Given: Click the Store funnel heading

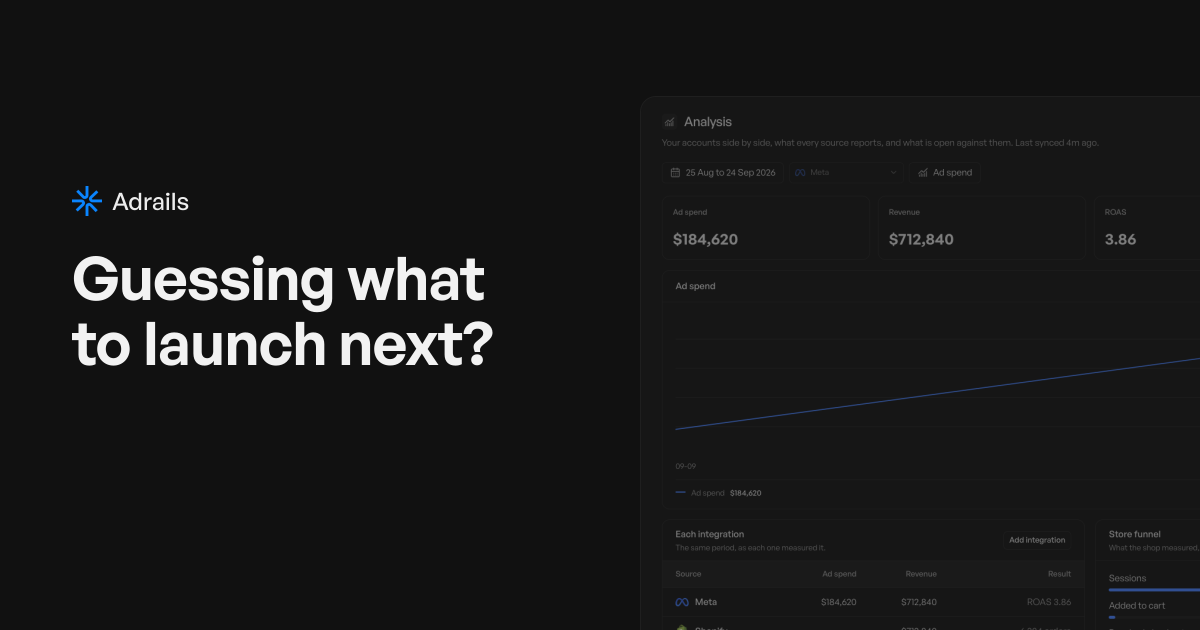Looking at the screenshot, I should point(1135,534).
